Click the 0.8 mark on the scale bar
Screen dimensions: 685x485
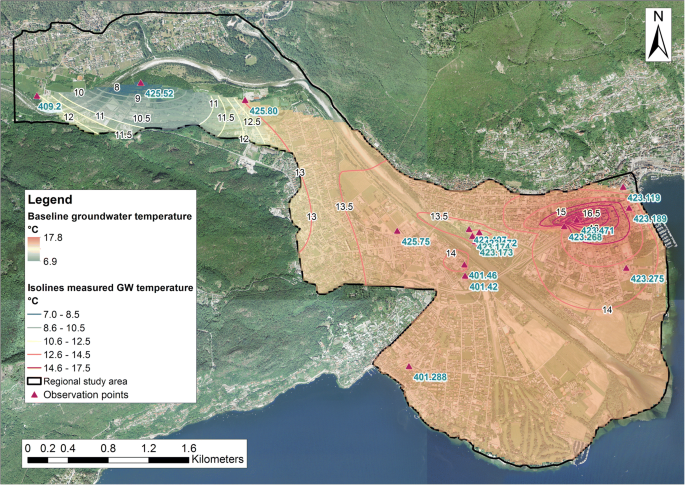coord(108,448)
